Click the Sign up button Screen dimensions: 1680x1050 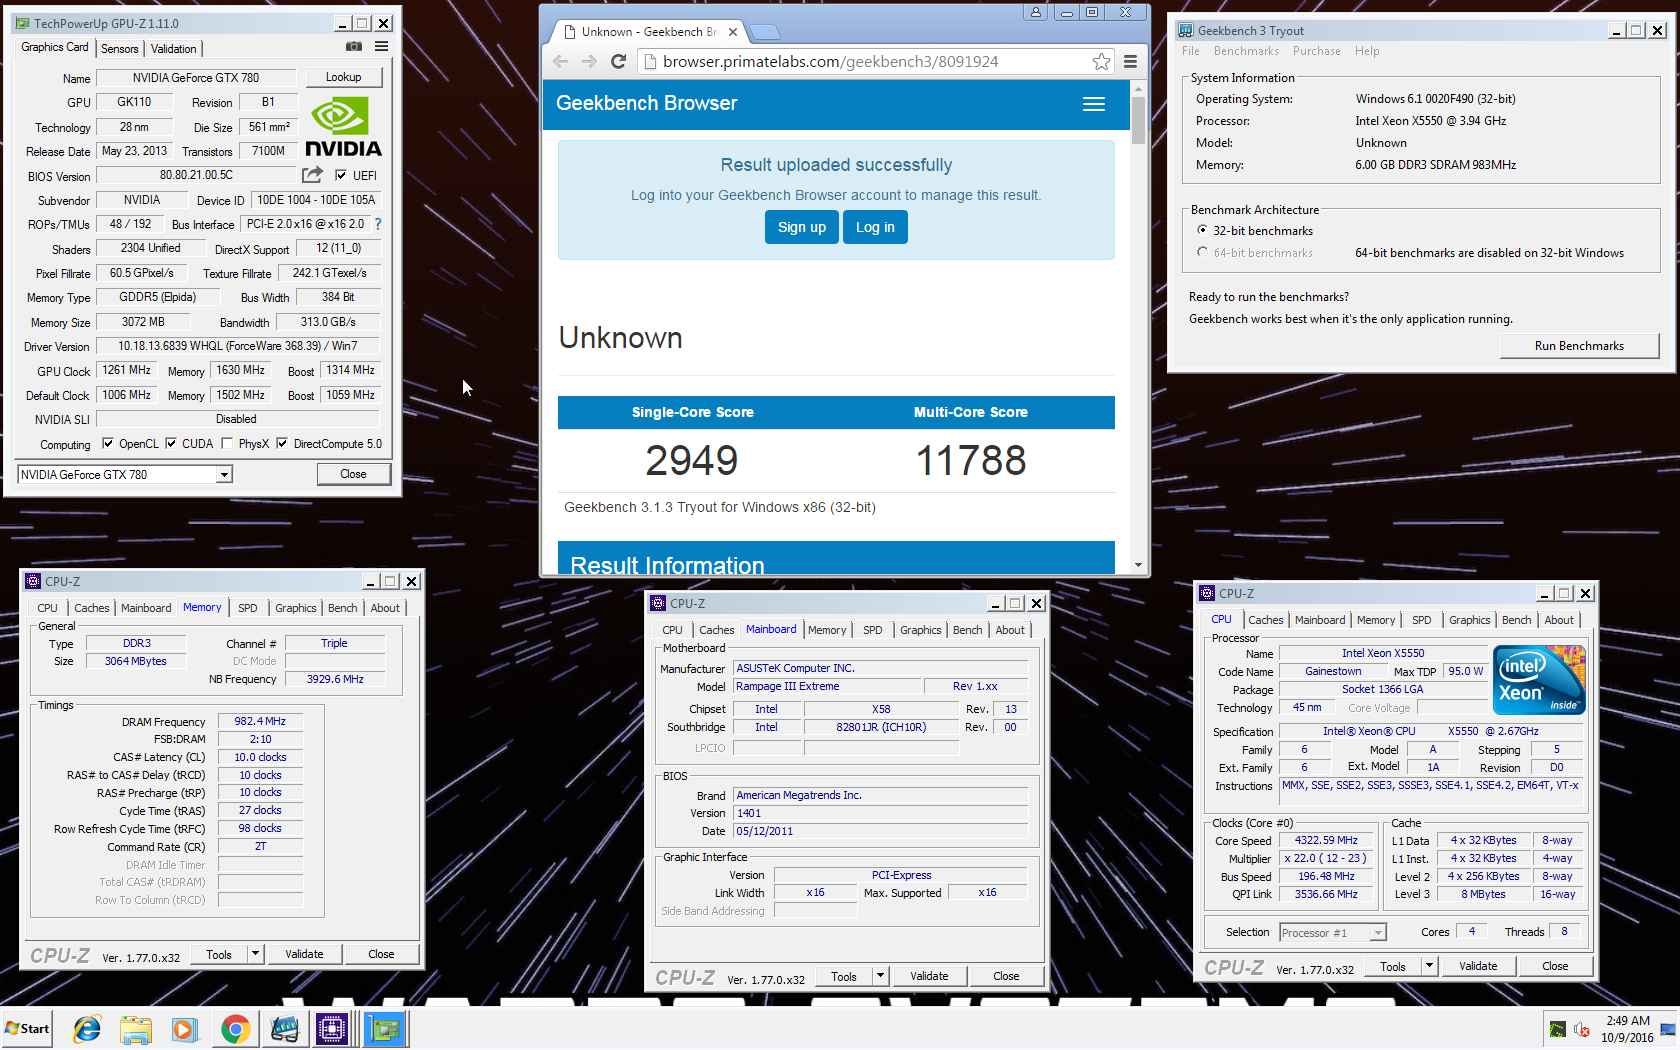coord(802,227)
